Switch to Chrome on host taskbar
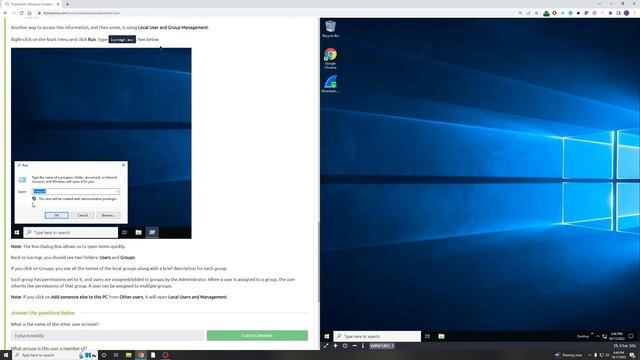 coord(141,355)
